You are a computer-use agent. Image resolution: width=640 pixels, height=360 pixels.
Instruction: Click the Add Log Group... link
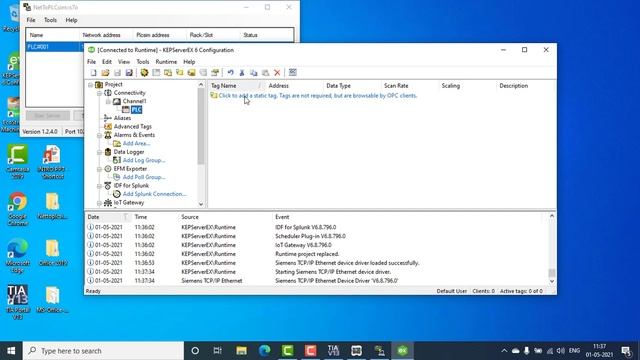click(x=144, y=160)
